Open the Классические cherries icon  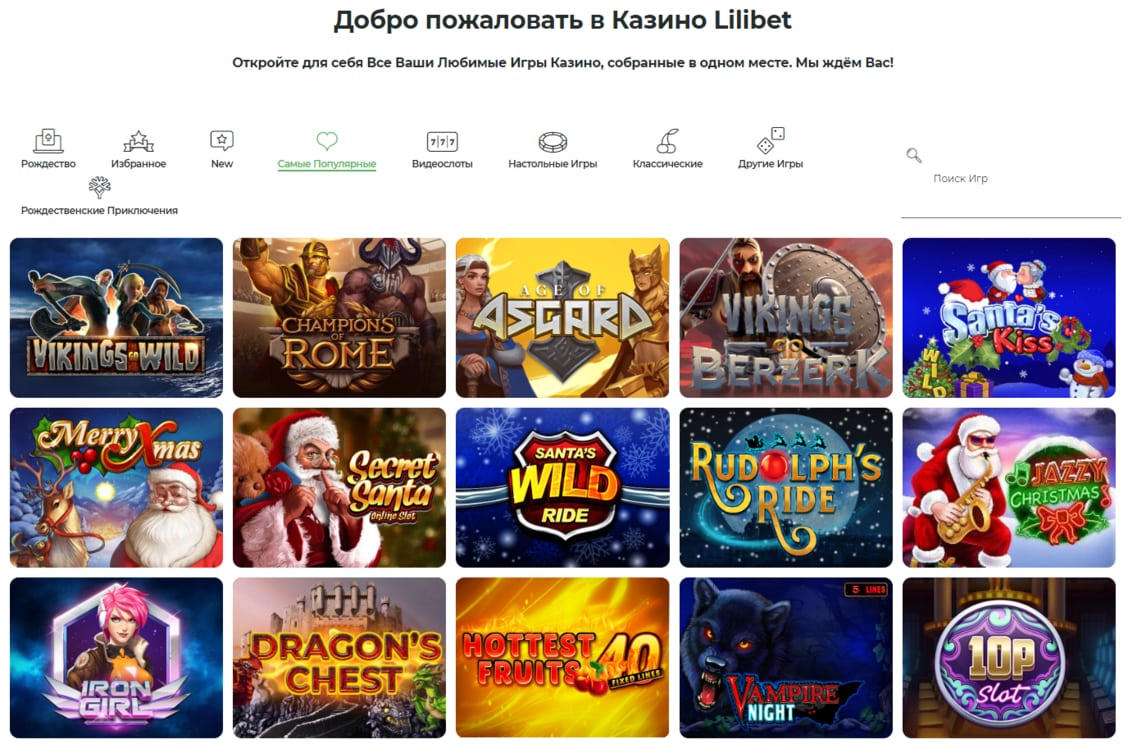[667, 141]
